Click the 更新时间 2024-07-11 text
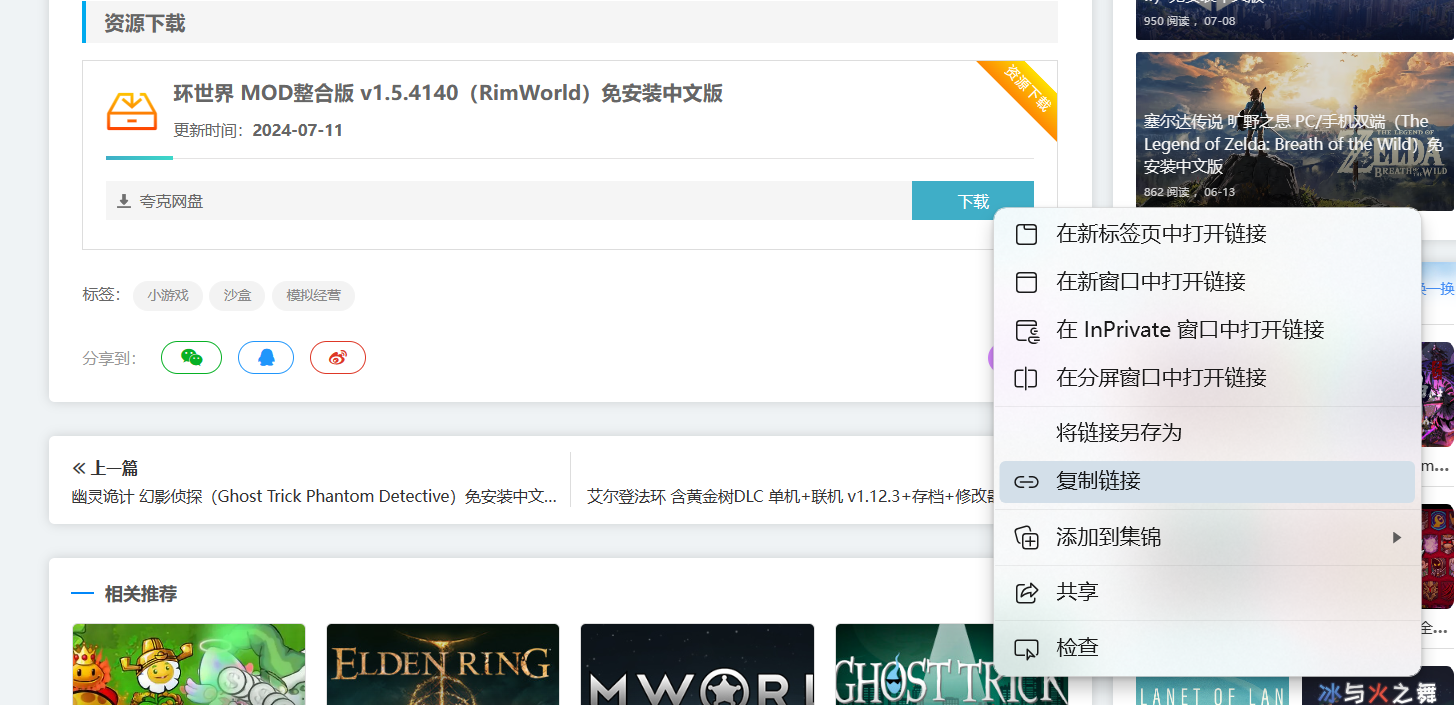 [x=258, y=130]
